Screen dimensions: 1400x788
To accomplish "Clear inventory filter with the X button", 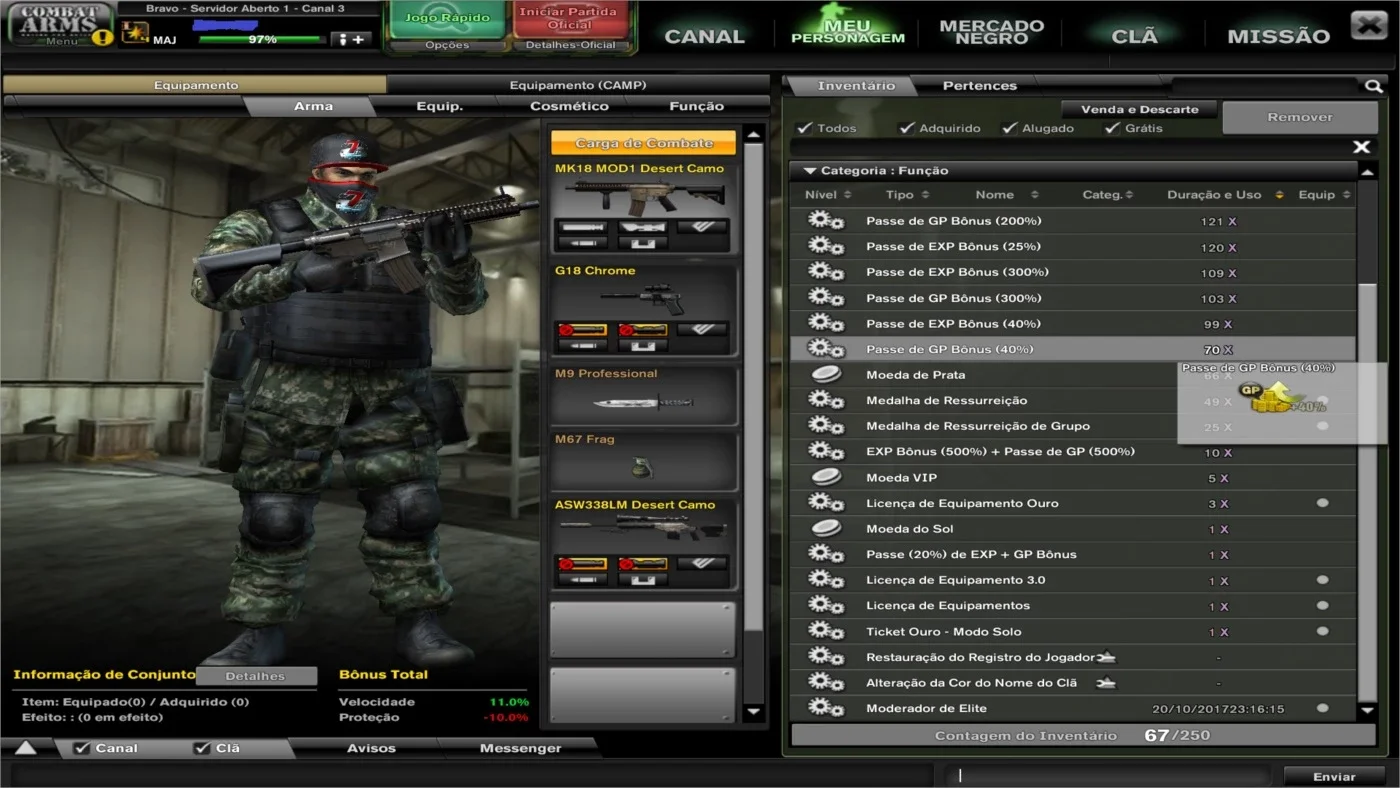I will 1361,147.
